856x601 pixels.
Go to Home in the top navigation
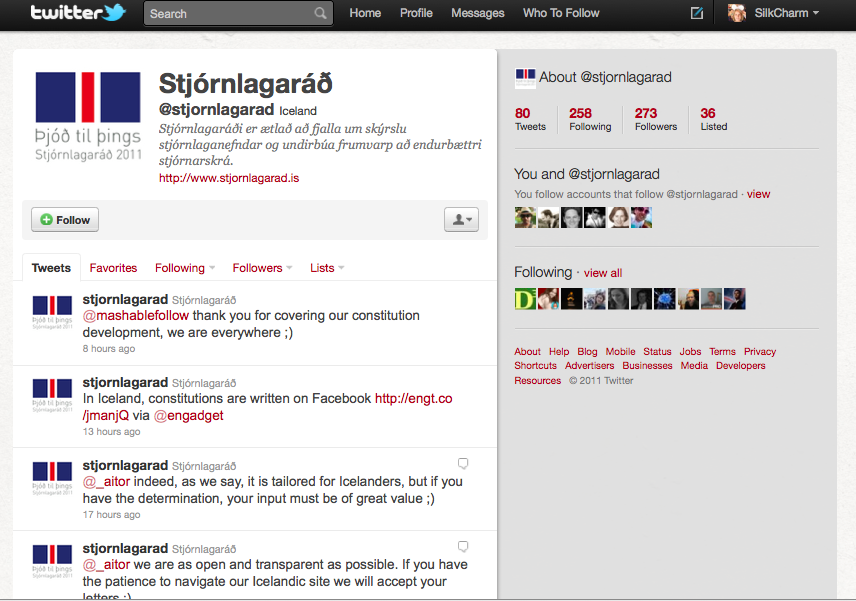point(365,13)
